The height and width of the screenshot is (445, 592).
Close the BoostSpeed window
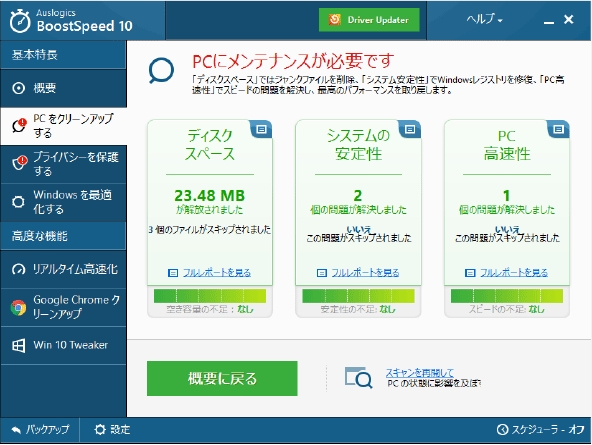coord(569,19)
